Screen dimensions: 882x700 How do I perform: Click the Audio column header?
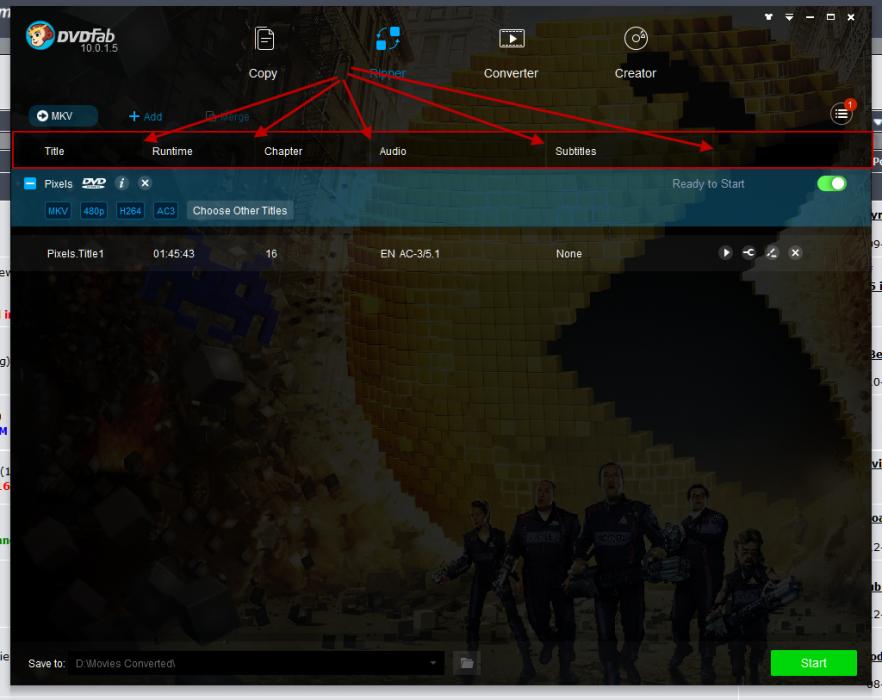click(x=393, y=151)
